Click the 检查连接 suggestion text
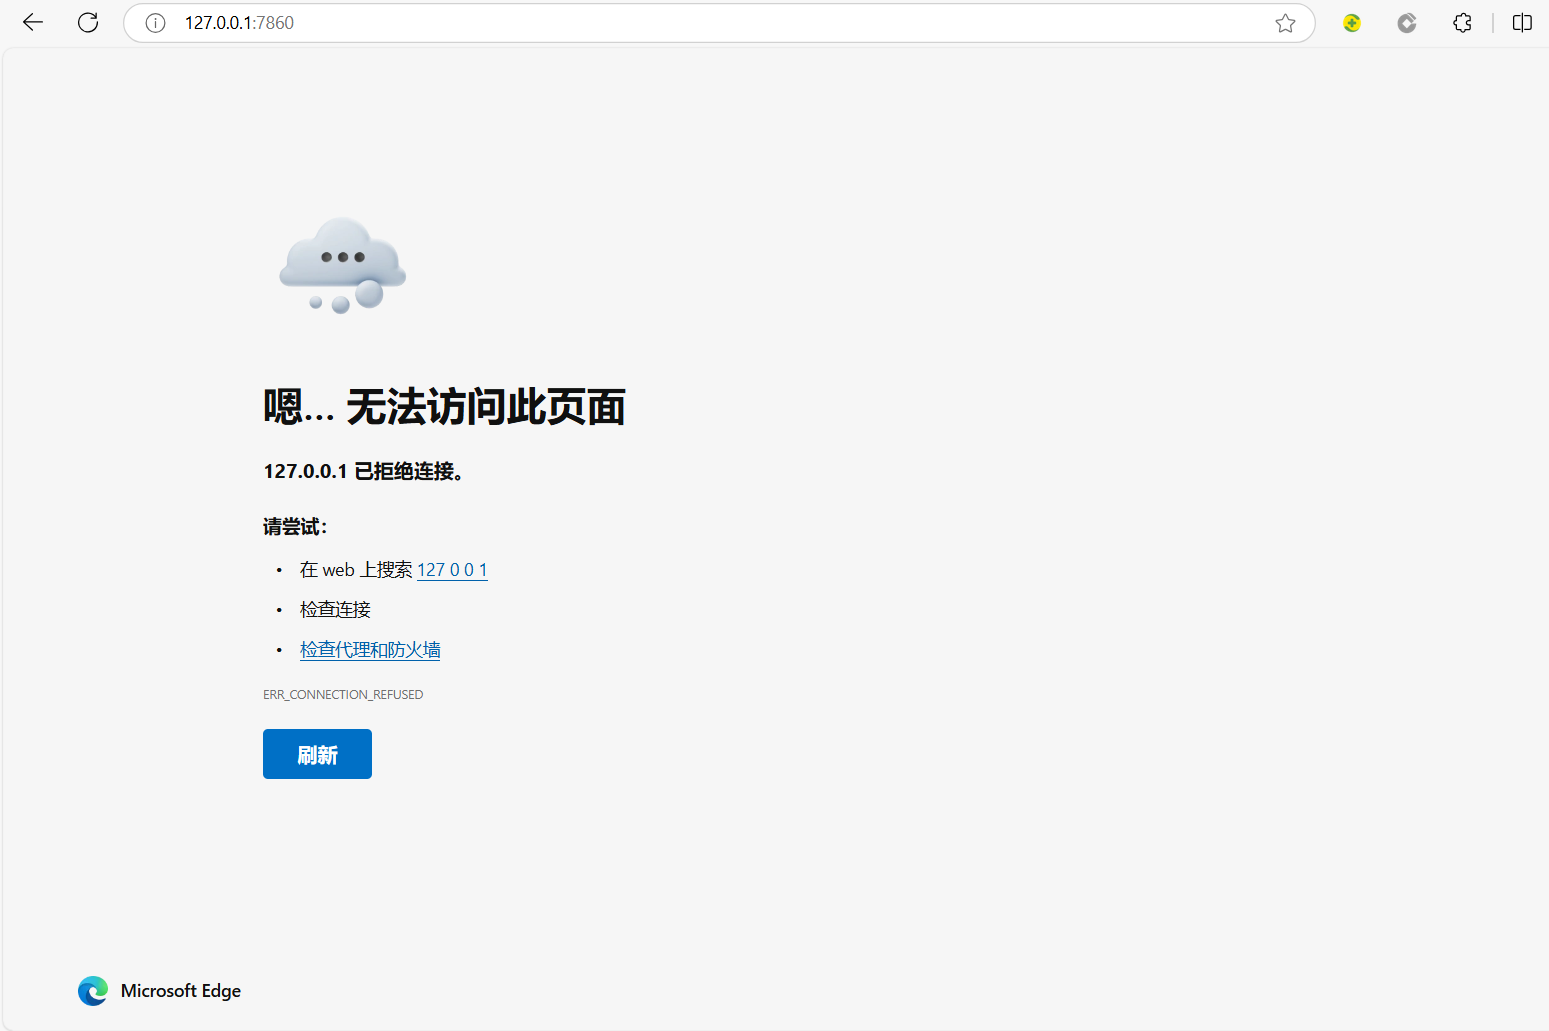The width and height of the screenshot is (1549, 1031). tap(335, 610)
